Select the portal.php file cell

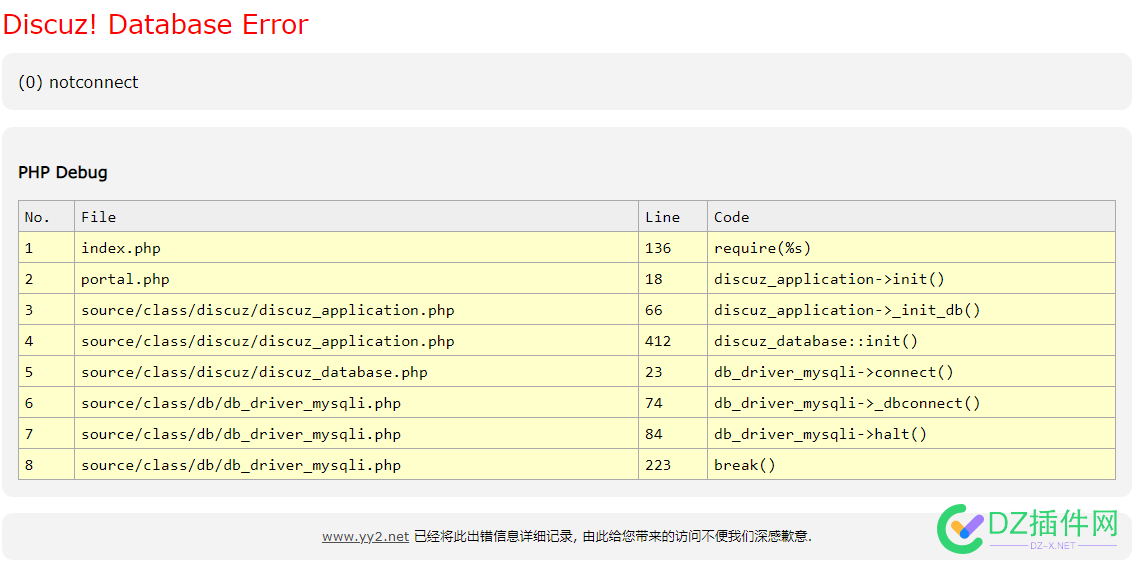coord(356,279)
